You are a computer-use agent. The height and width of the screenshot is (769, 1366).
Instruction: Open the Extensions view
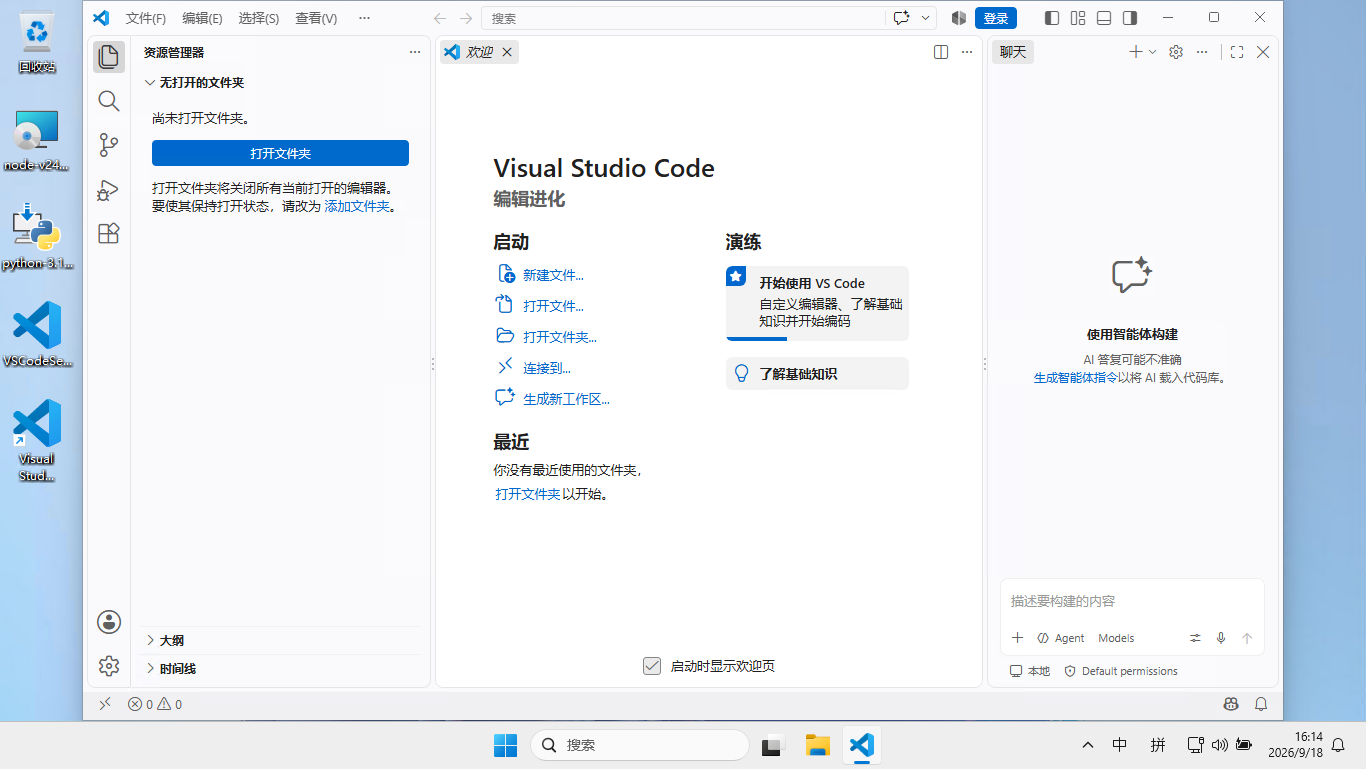[109, 233]
